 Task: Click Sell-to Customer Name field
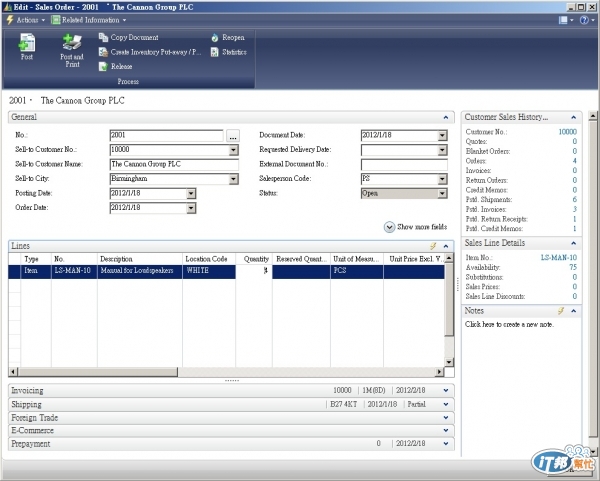coord(174,165)
